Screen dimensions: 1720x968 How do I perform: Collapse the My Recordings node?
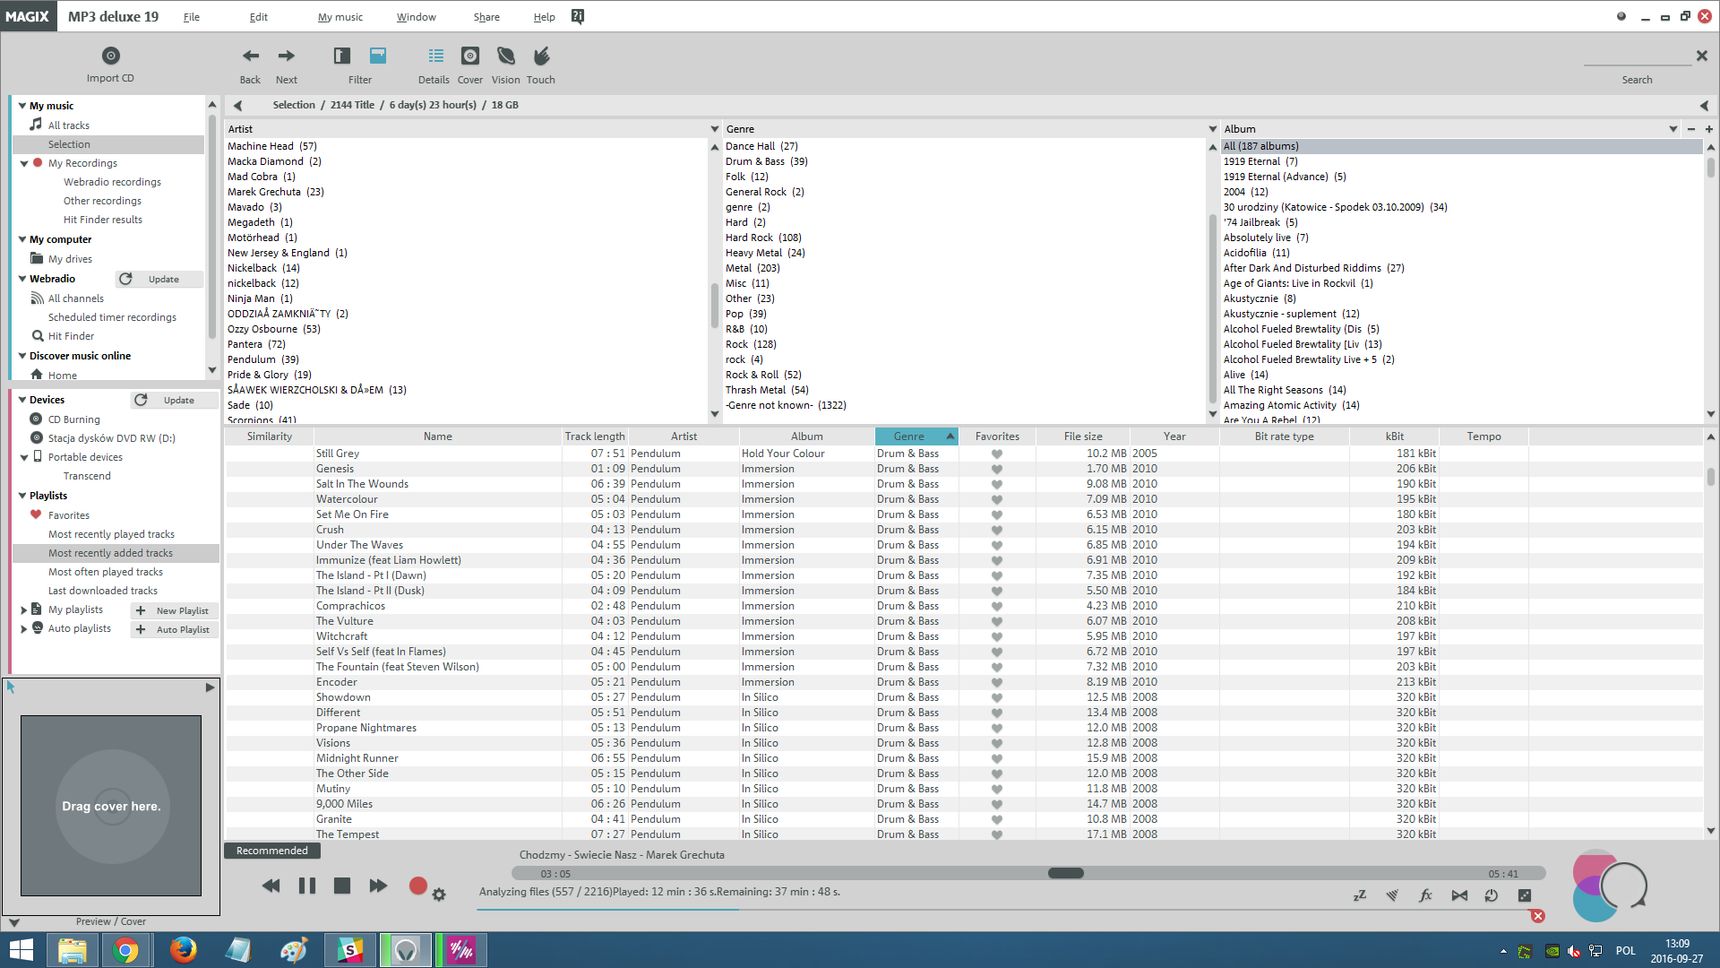click(24, 163)
